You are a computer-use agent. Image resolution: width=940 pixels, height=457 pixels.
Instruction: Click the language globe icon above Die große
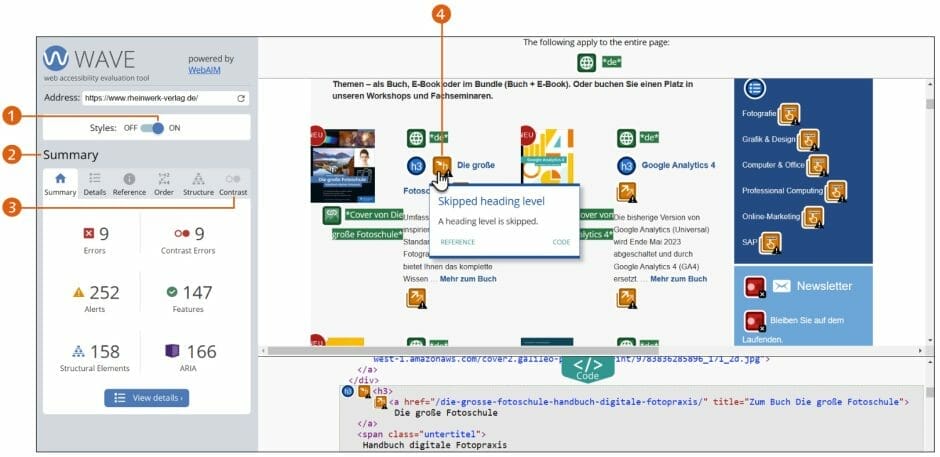416,138
